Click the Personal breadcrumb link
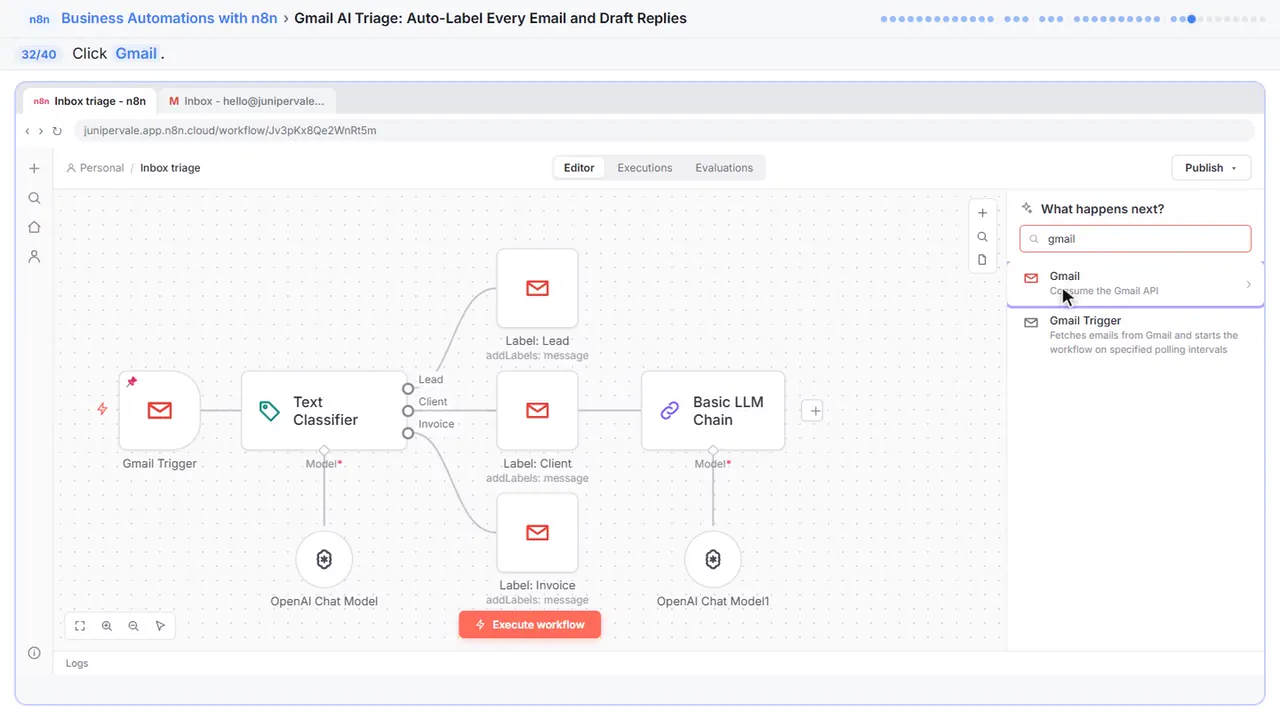This screenshot has width=1280, height=720. (x=95, y=168)
